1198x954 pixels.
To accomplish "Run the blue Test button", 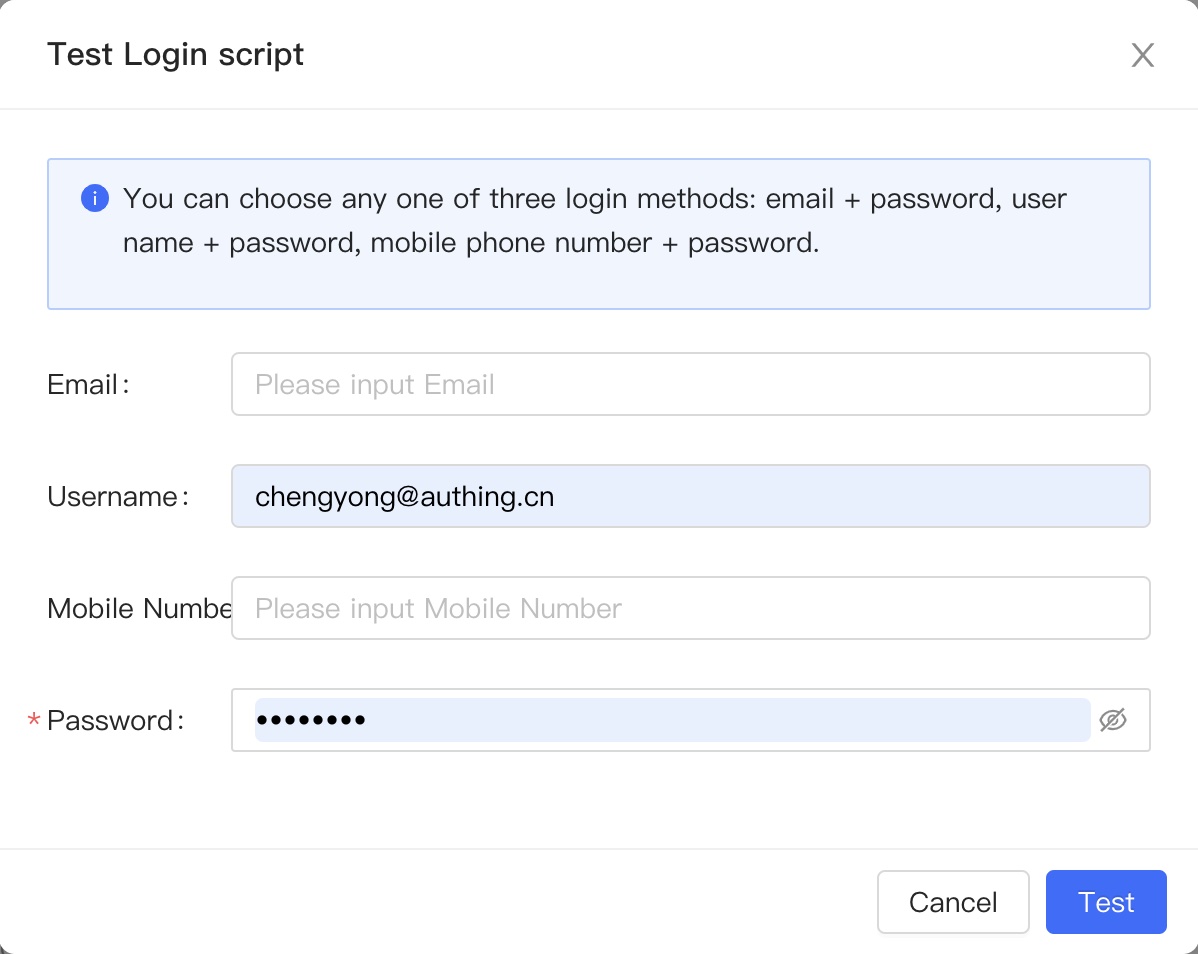I will pos(1106,902).
